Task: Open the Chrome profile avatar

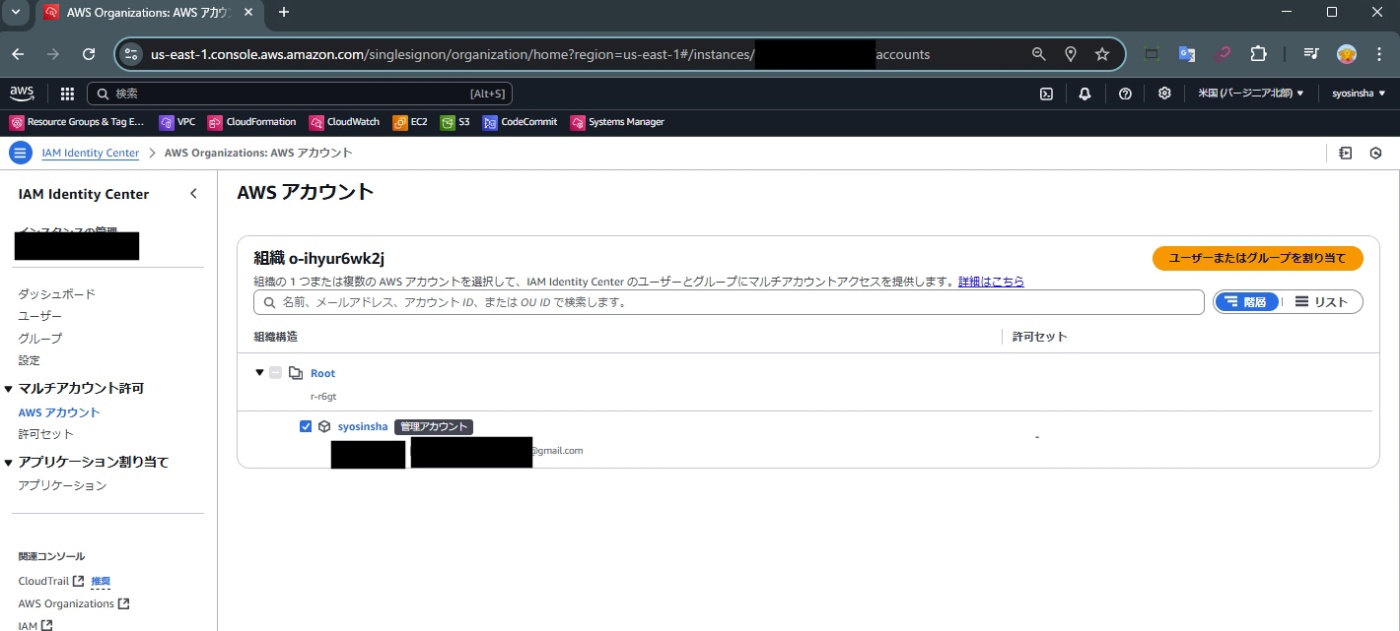Action: coord(1346,54)
